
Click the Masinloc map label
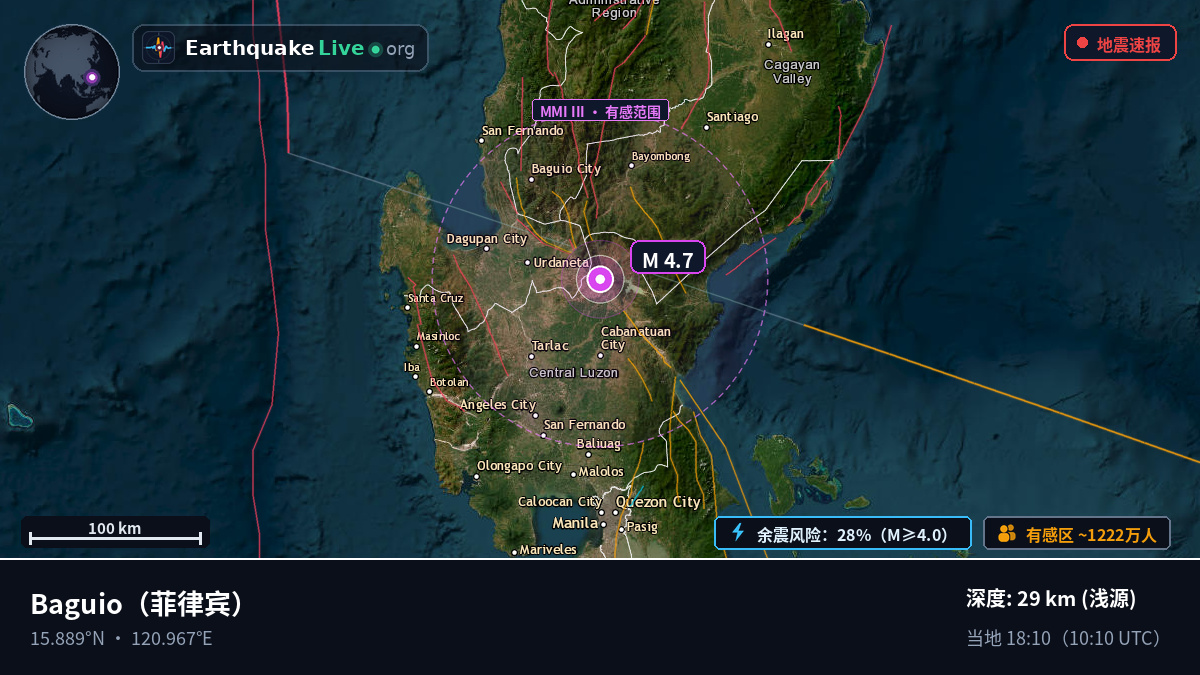[x=438, y=337]
